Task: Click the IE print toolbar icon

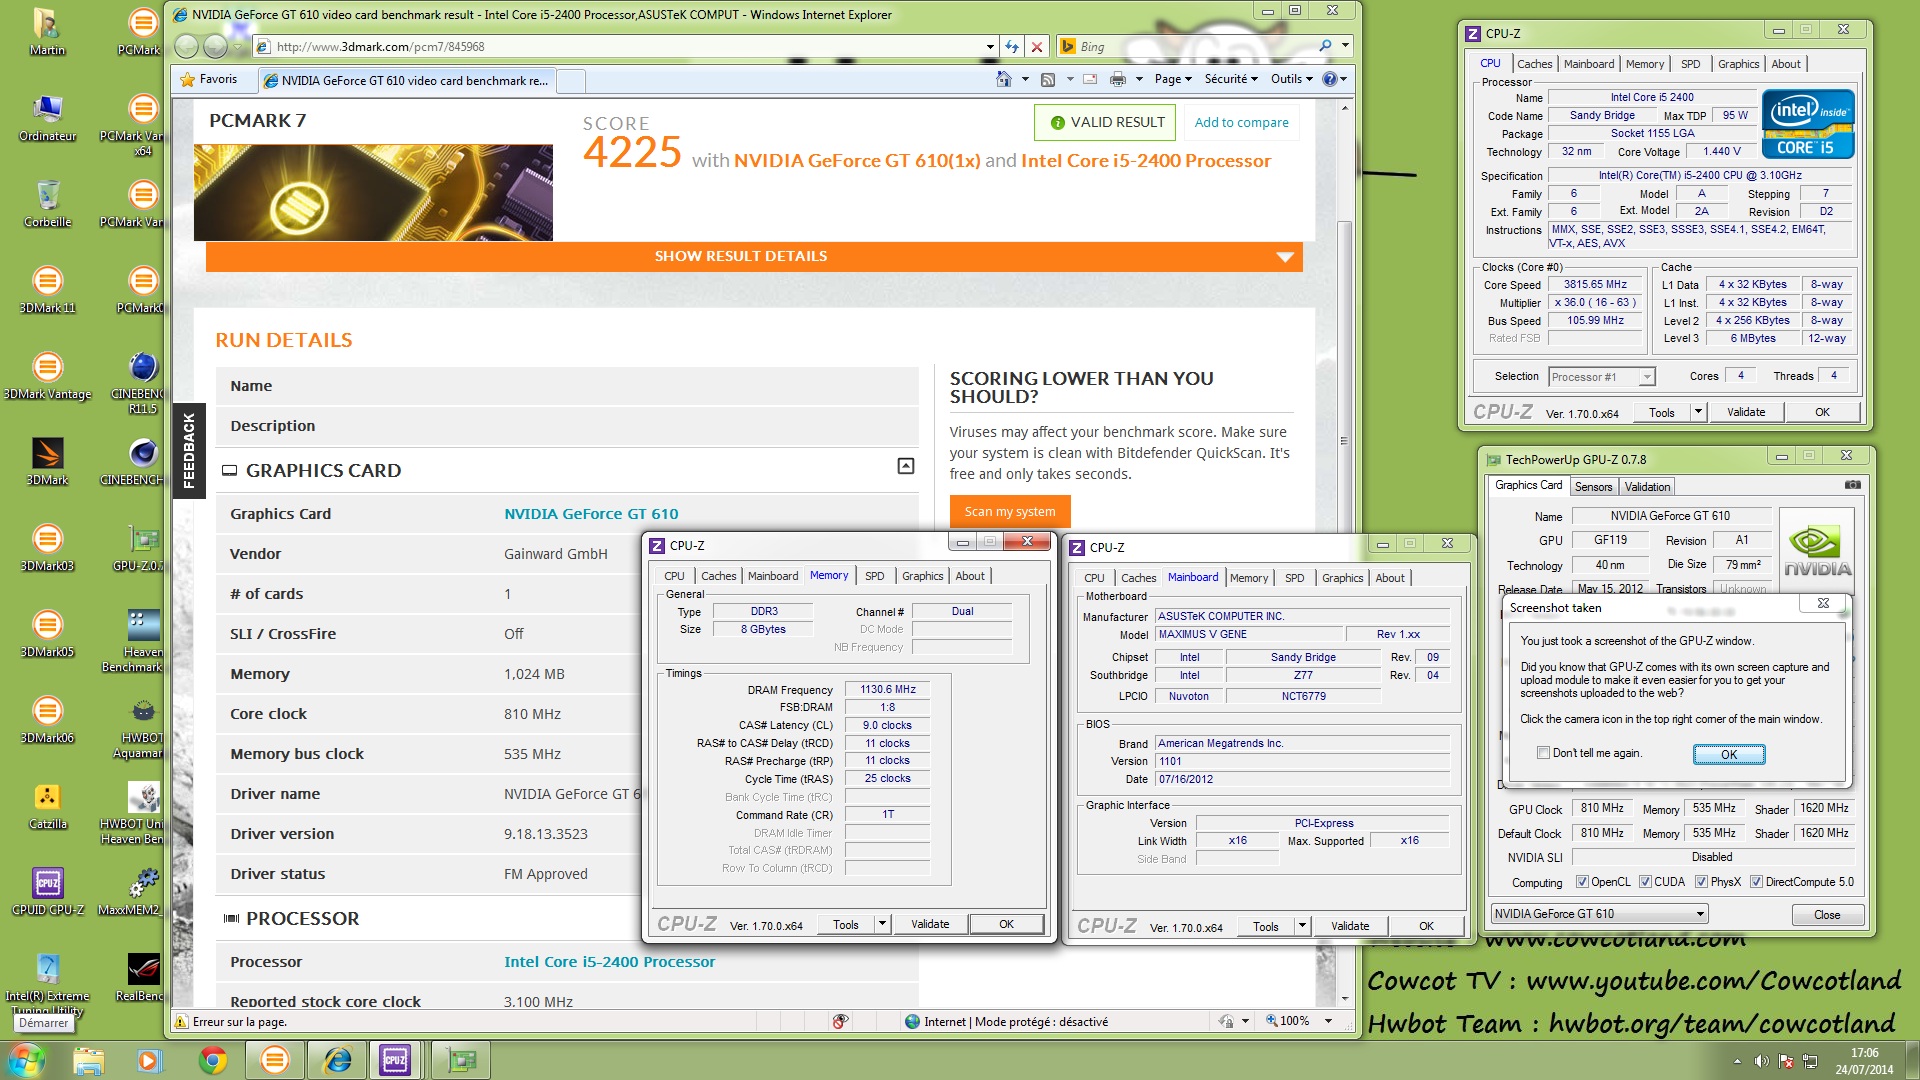Action: point(1117,79)
